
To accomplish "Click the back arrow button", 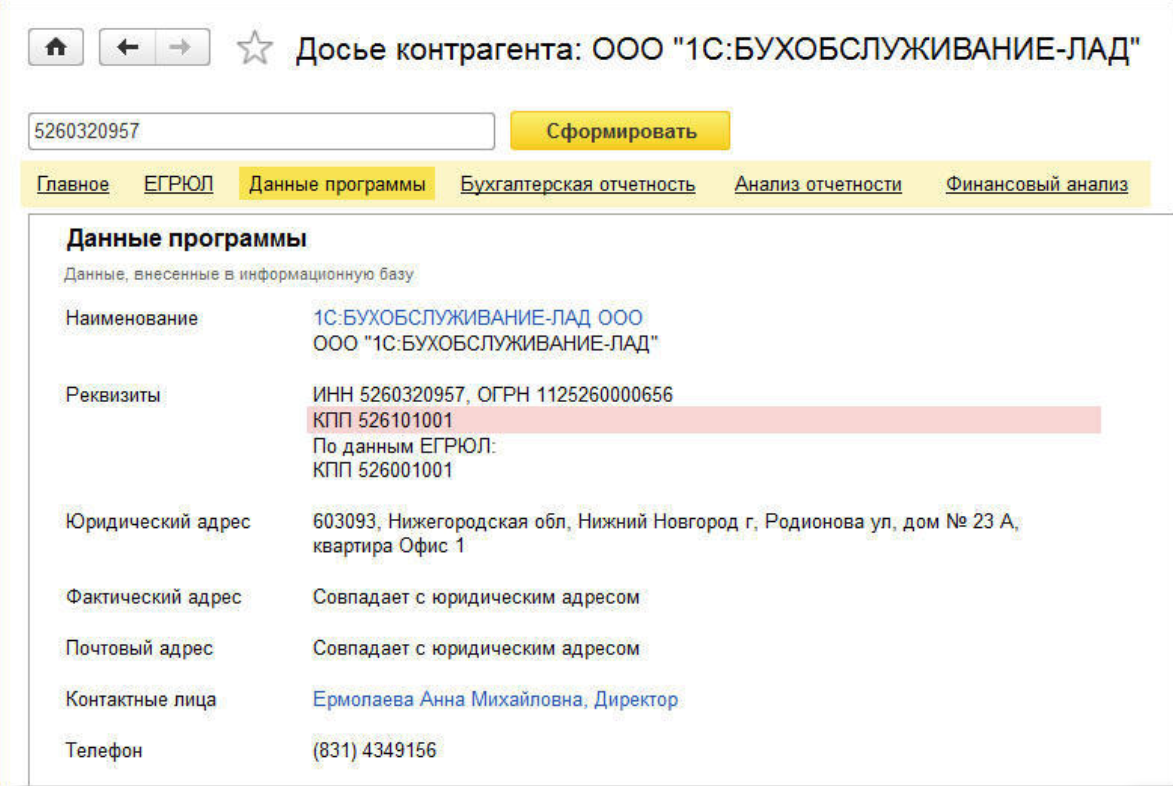I will 127,48.
